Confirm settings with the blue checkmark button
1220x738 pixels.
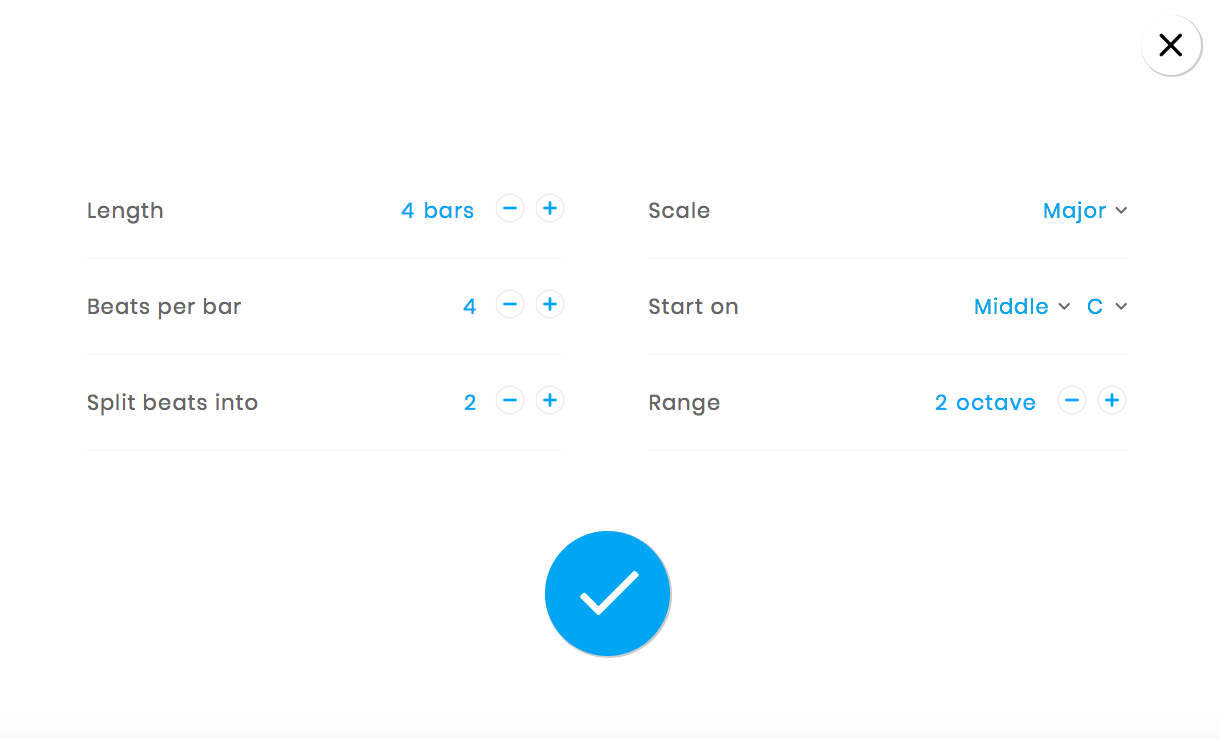(607, 592)
